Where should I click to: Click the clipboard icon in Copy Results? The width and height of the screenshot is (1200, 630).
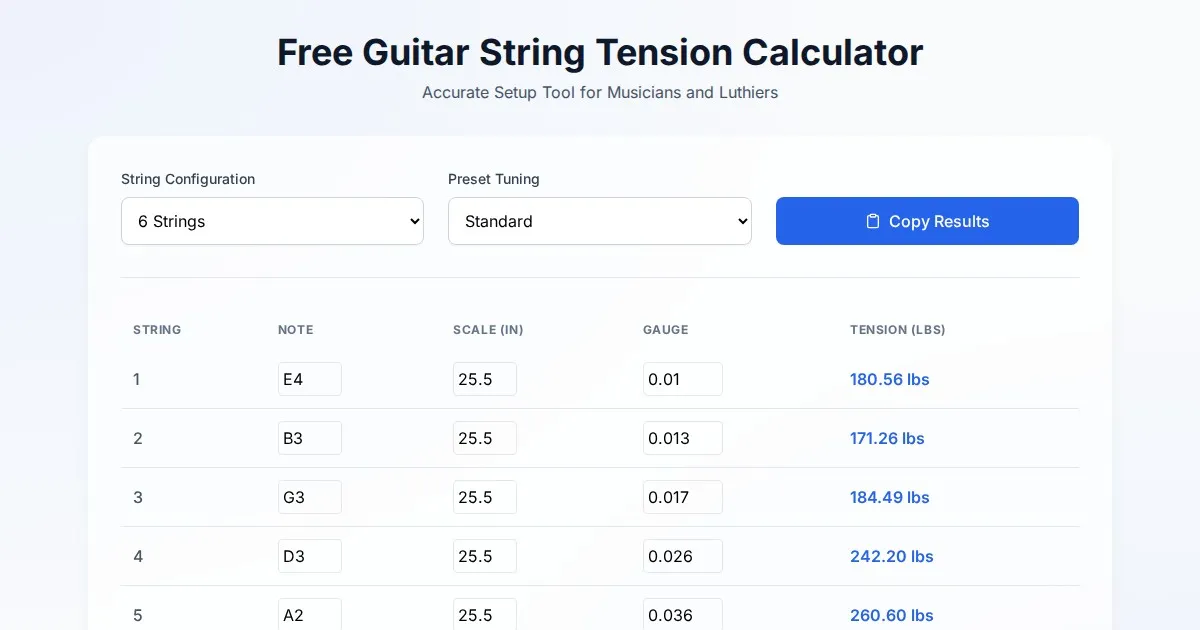tap(873, 221)
